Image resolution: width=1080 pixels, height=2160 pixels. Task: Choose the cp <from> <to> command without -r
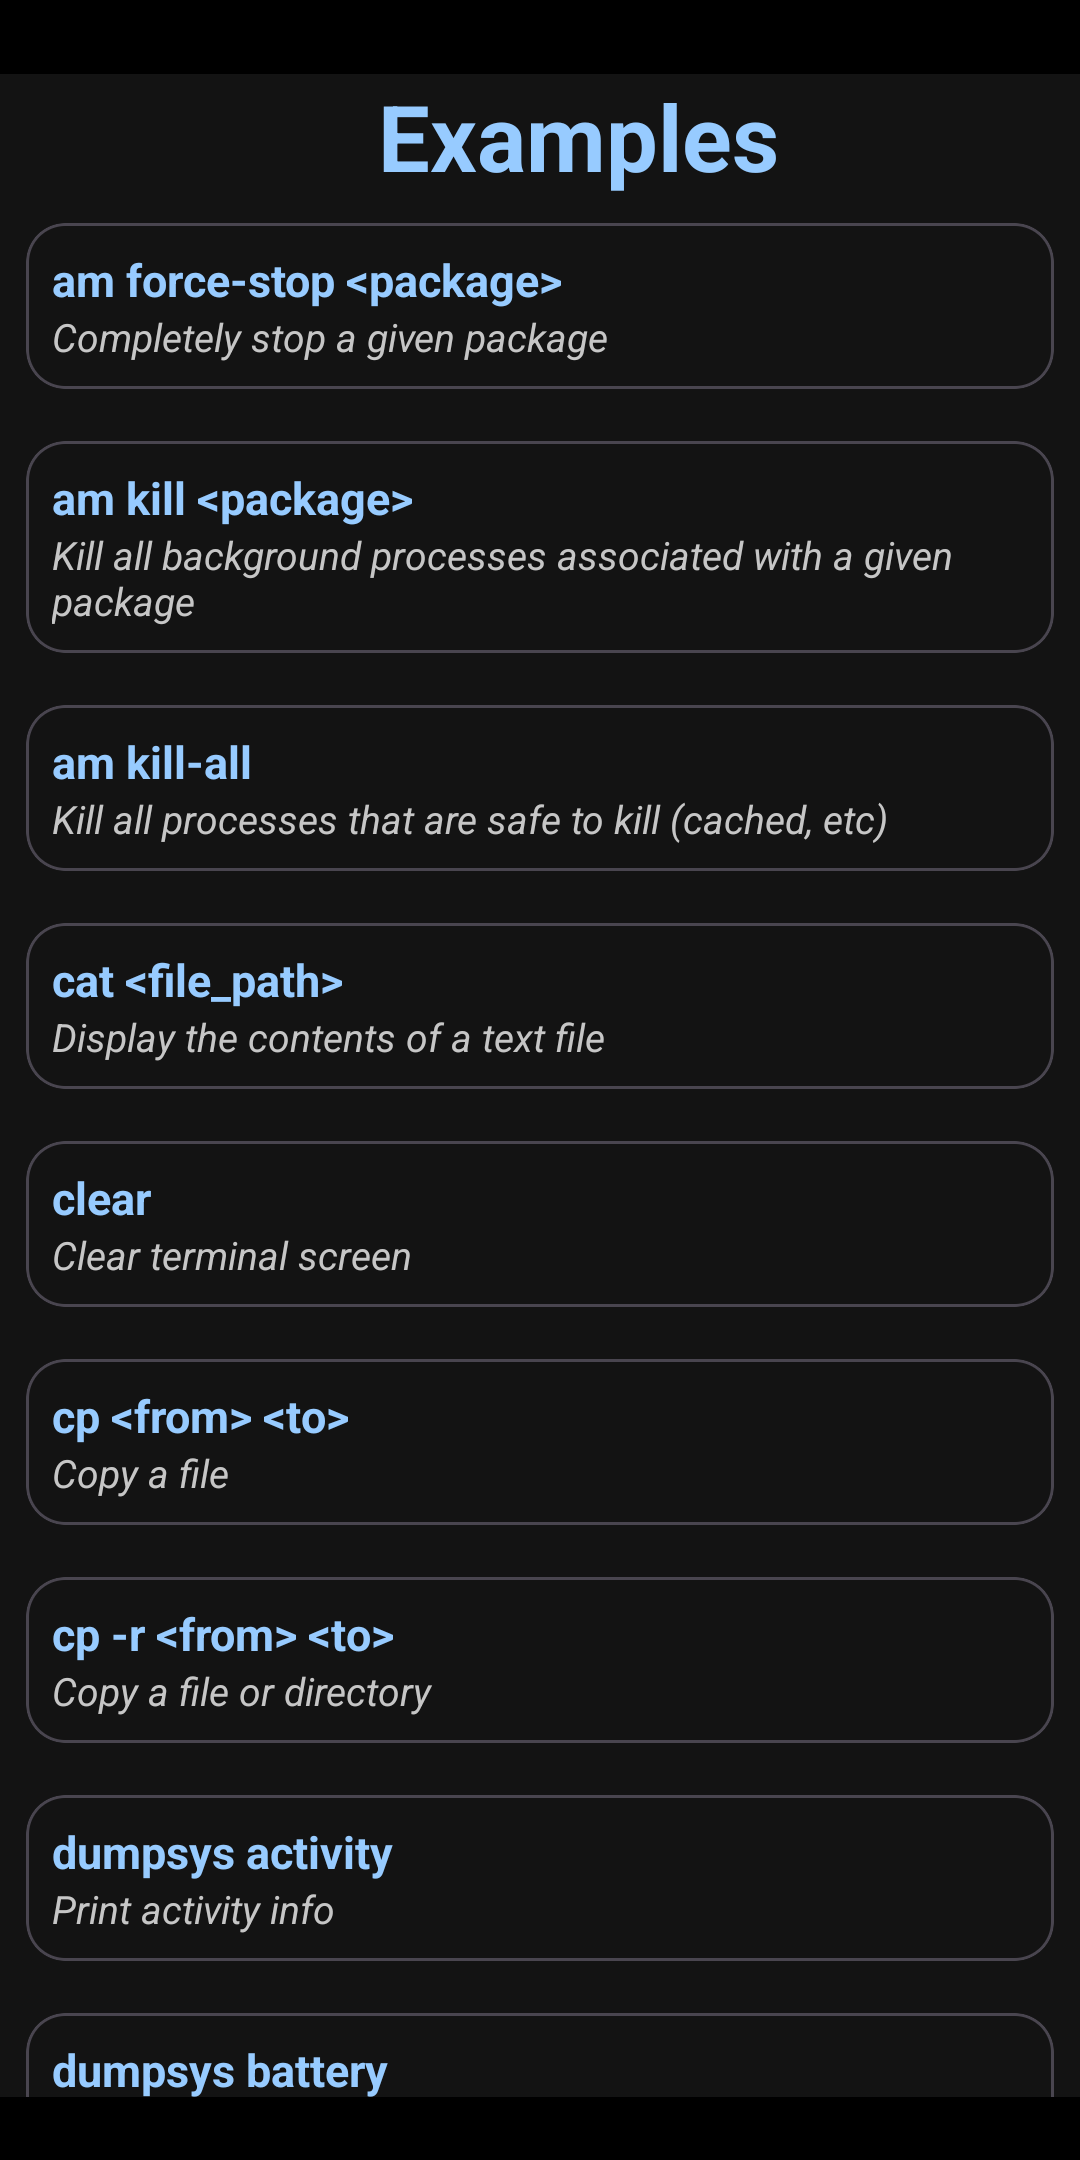coord(200,1419)
